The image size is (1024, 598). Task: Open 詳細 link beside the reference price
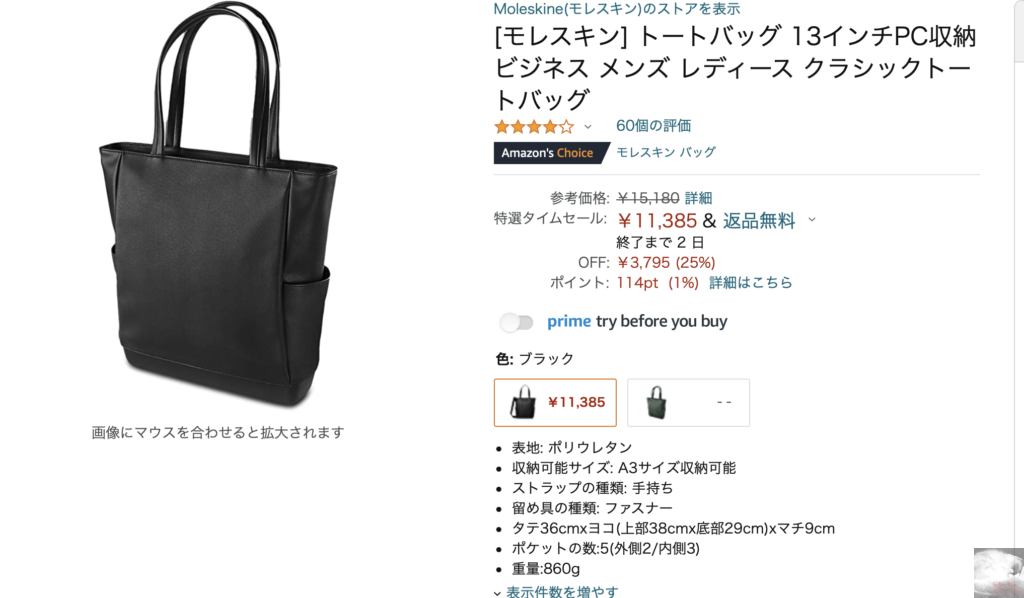pos(698,198)
